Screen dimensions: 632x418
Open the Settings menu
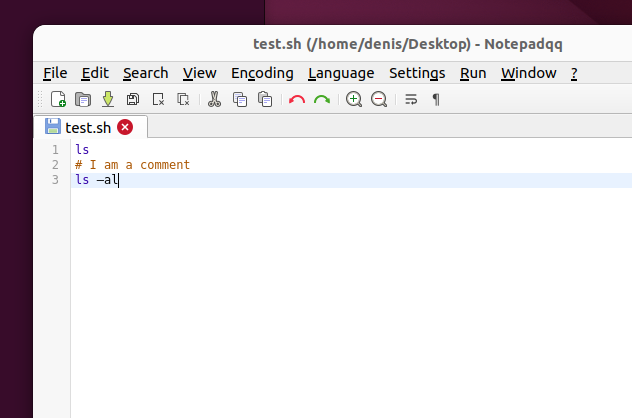417,73
